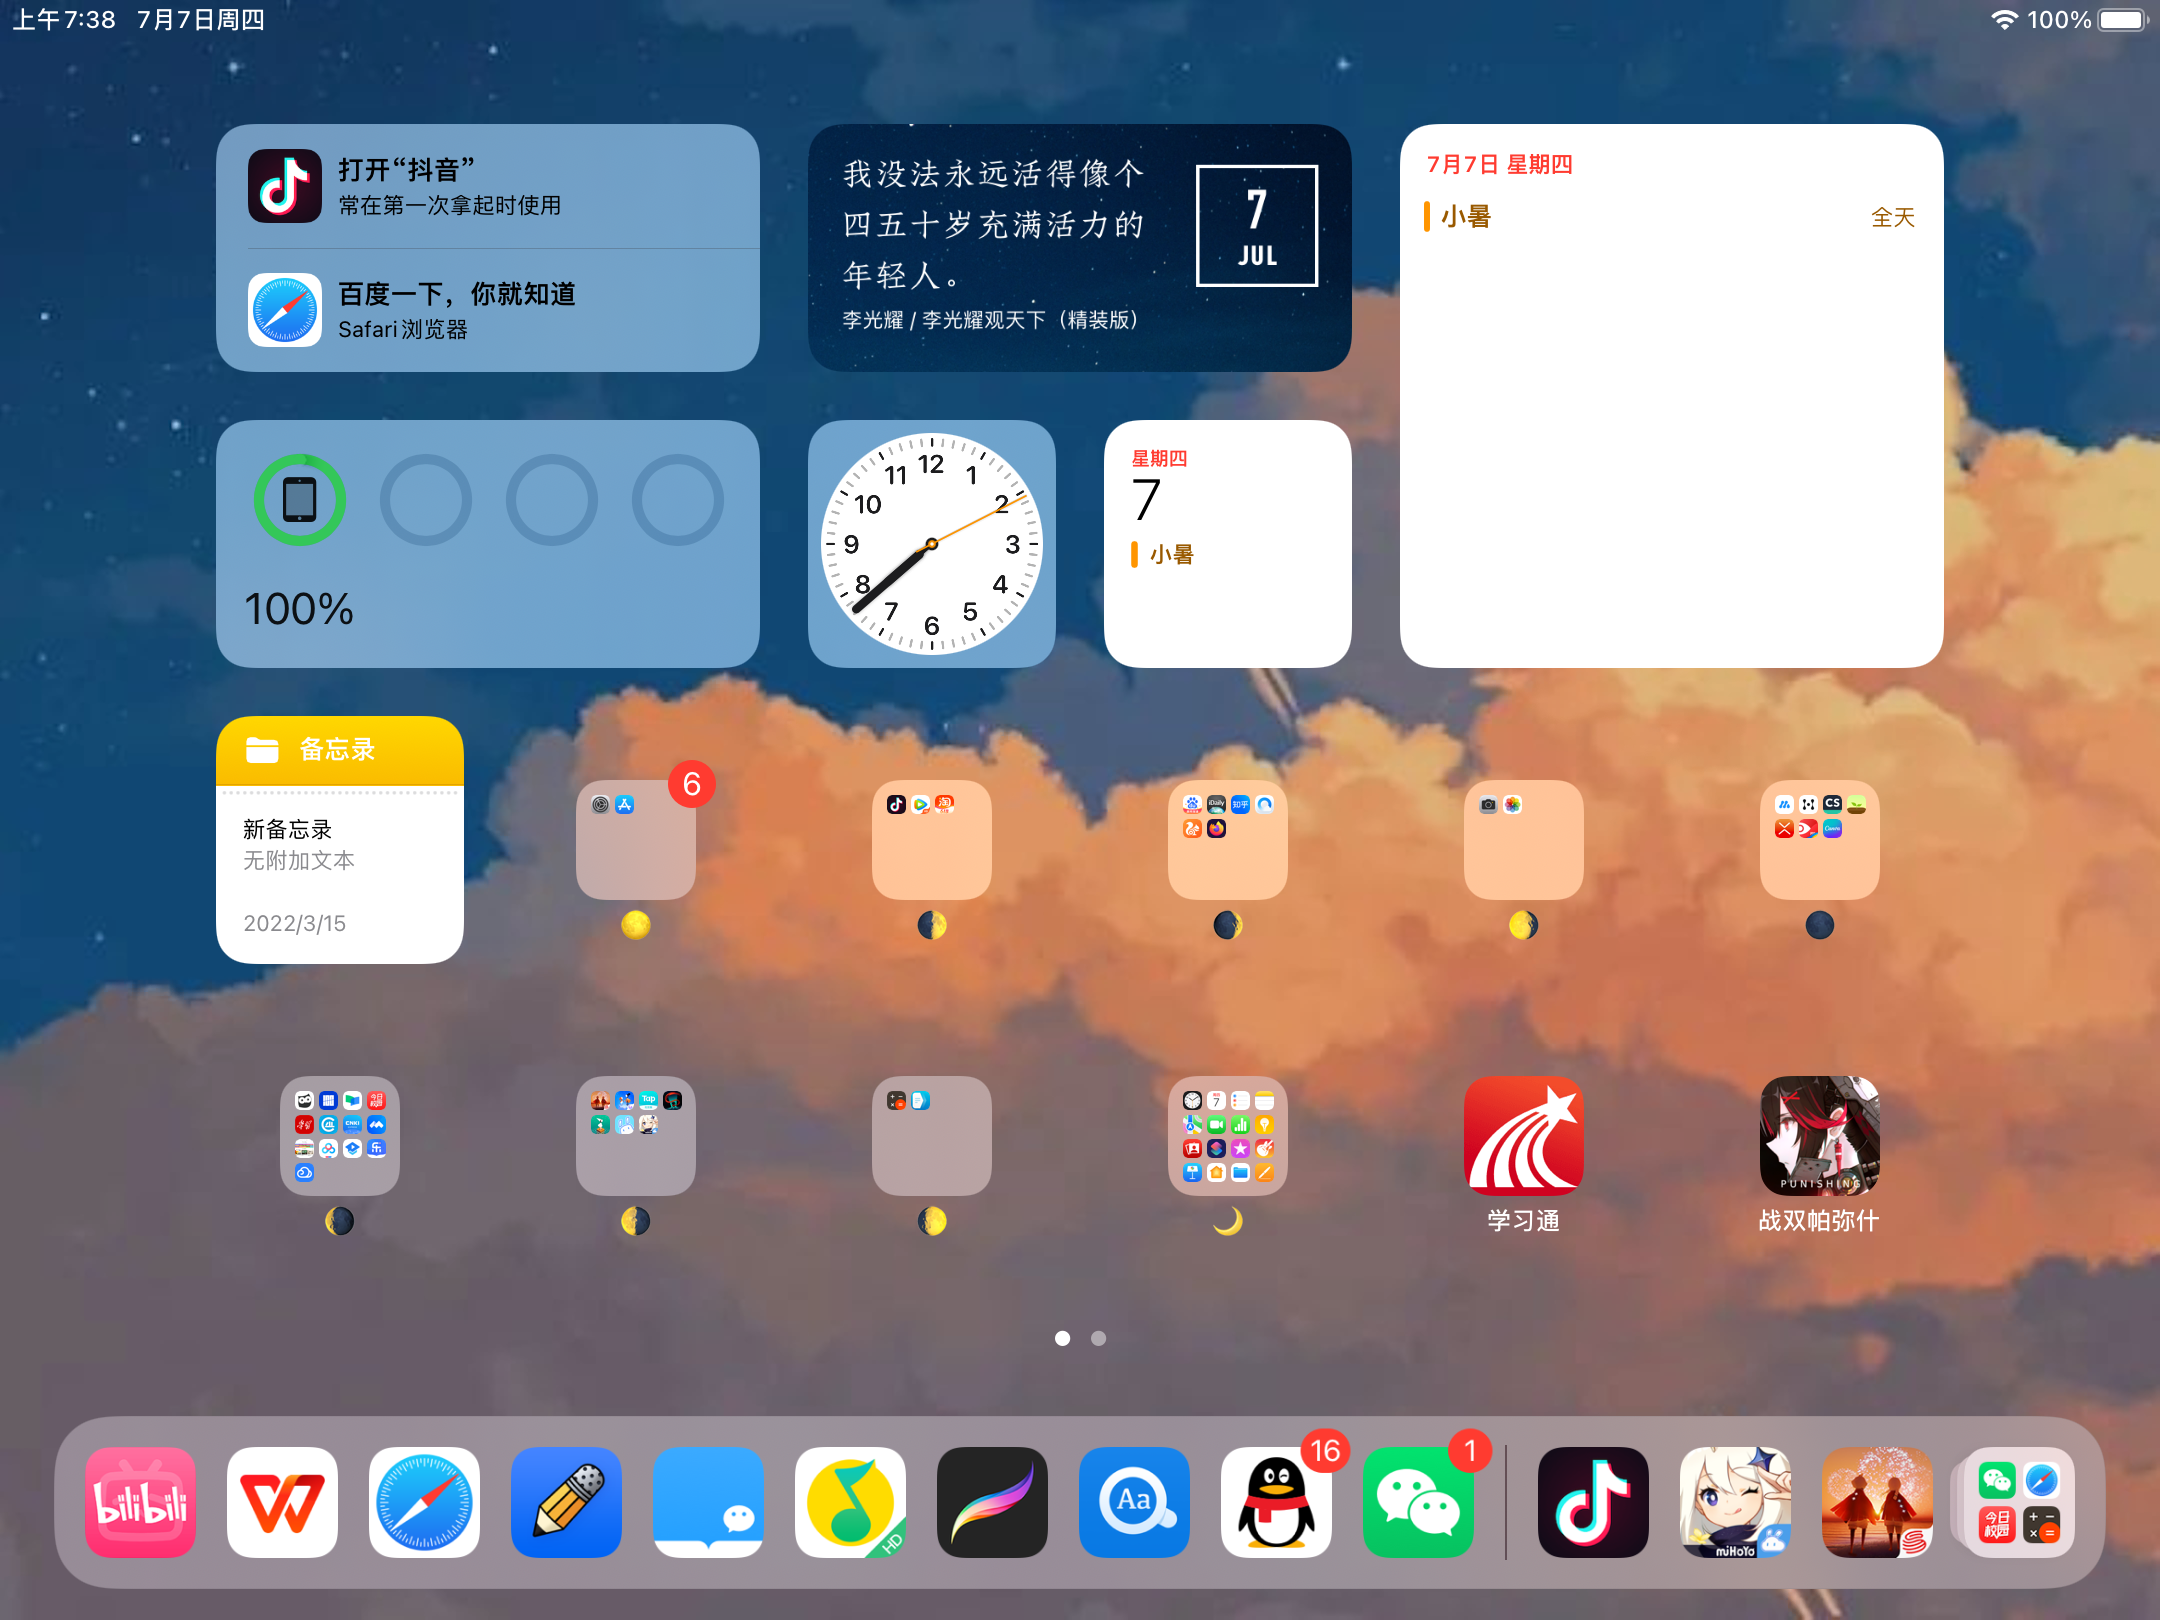Launch the miHoYo cloud game app

click(1735, 1502)
